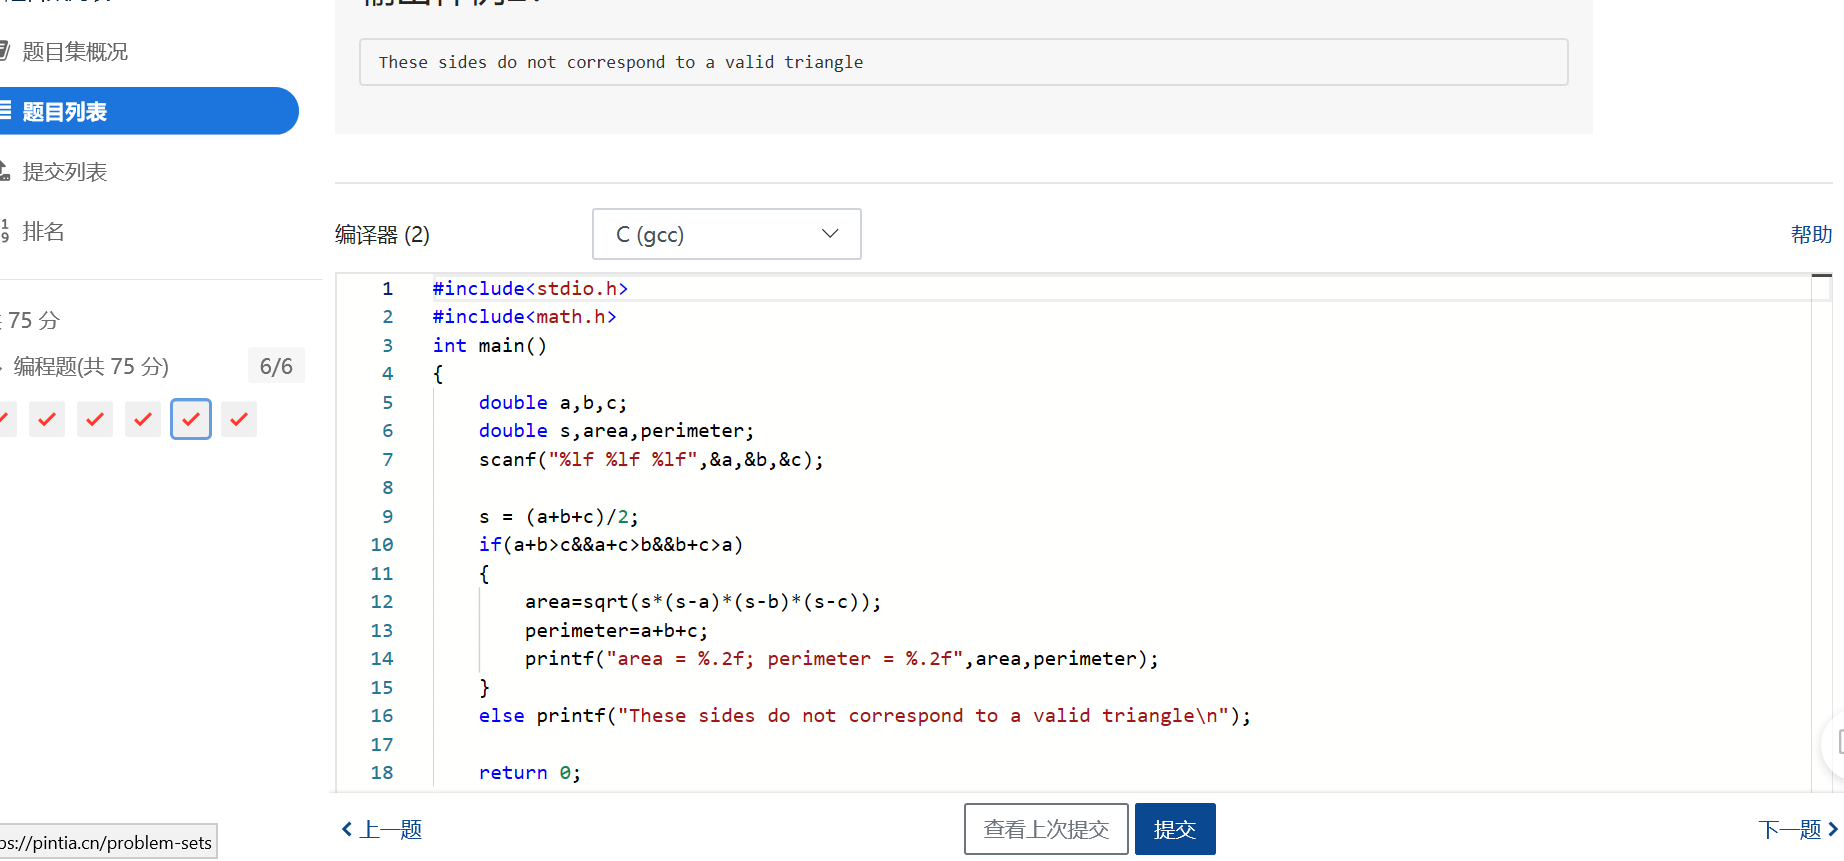
Task: Go to the 排名 ranking page
Action: [43, 232]
